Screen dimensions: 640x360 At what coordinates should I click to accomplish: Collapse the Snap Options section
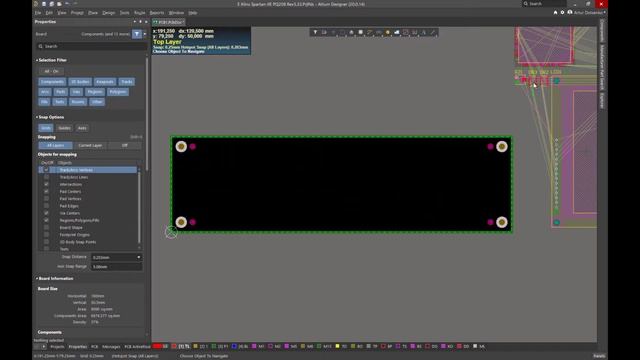pyautogui.click(x=37, y=117)
